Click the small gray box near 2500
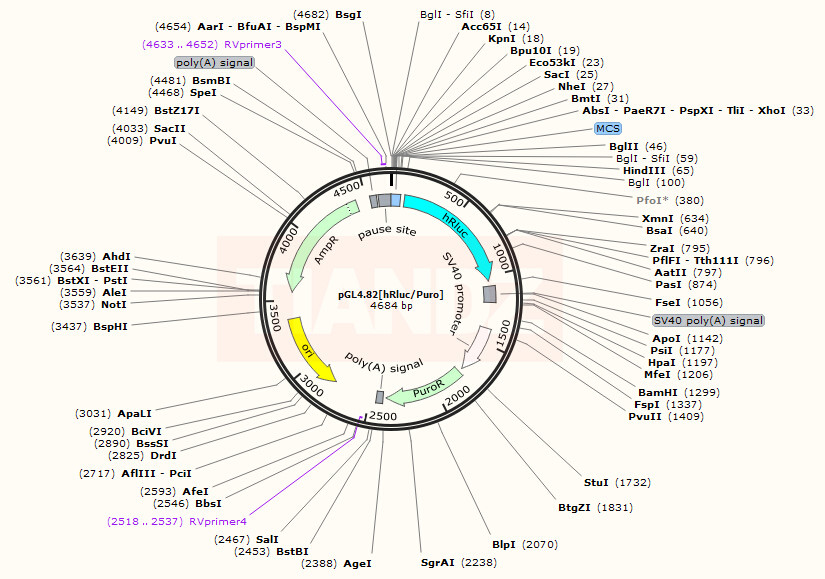 pos(380,397)
